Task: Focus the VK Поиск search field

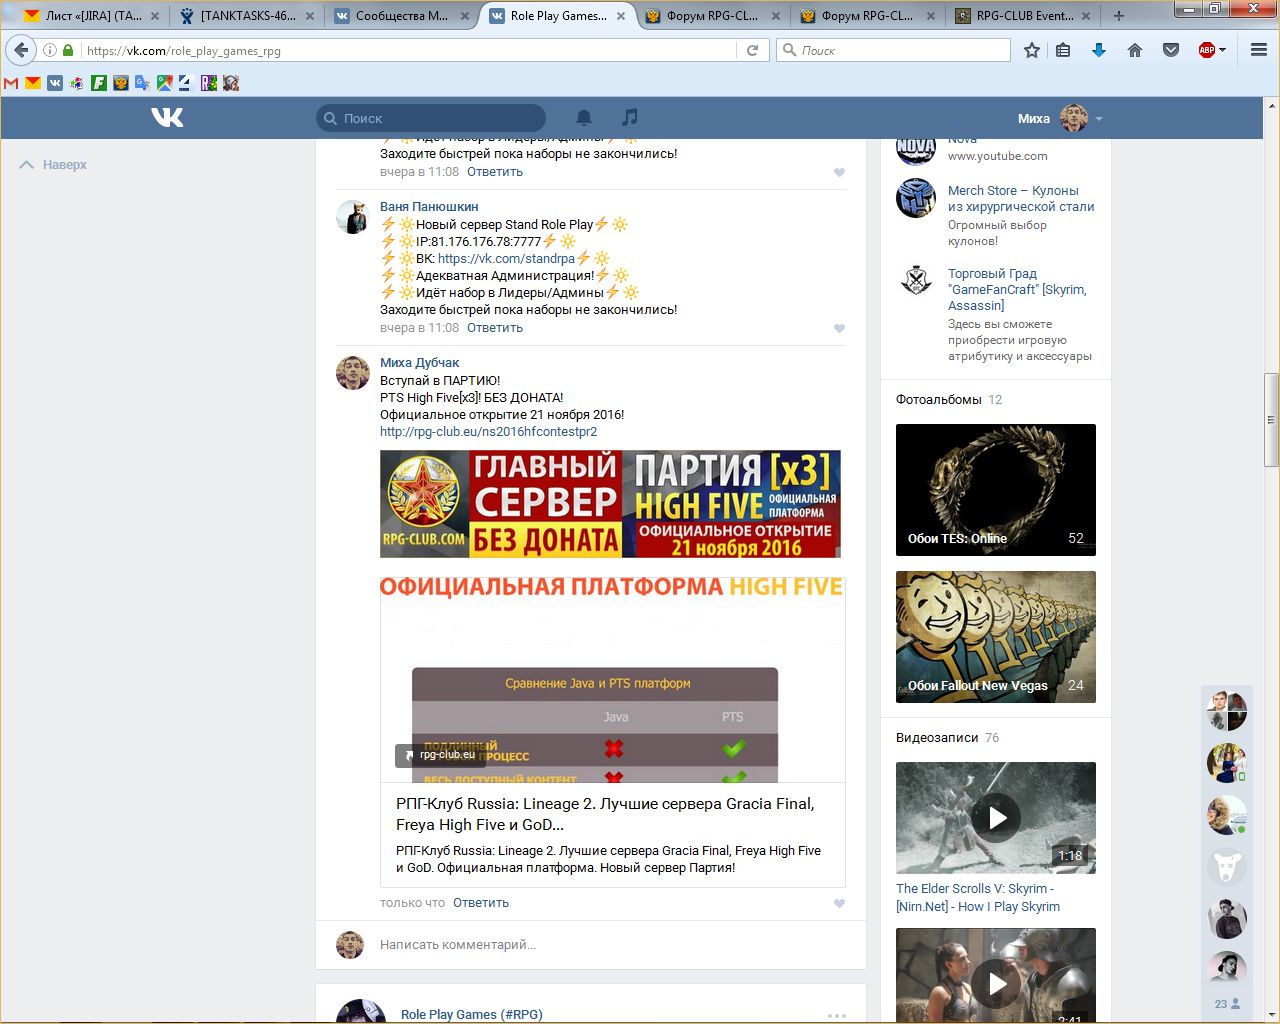Action: pyautogui.click(x=431, y=118)
